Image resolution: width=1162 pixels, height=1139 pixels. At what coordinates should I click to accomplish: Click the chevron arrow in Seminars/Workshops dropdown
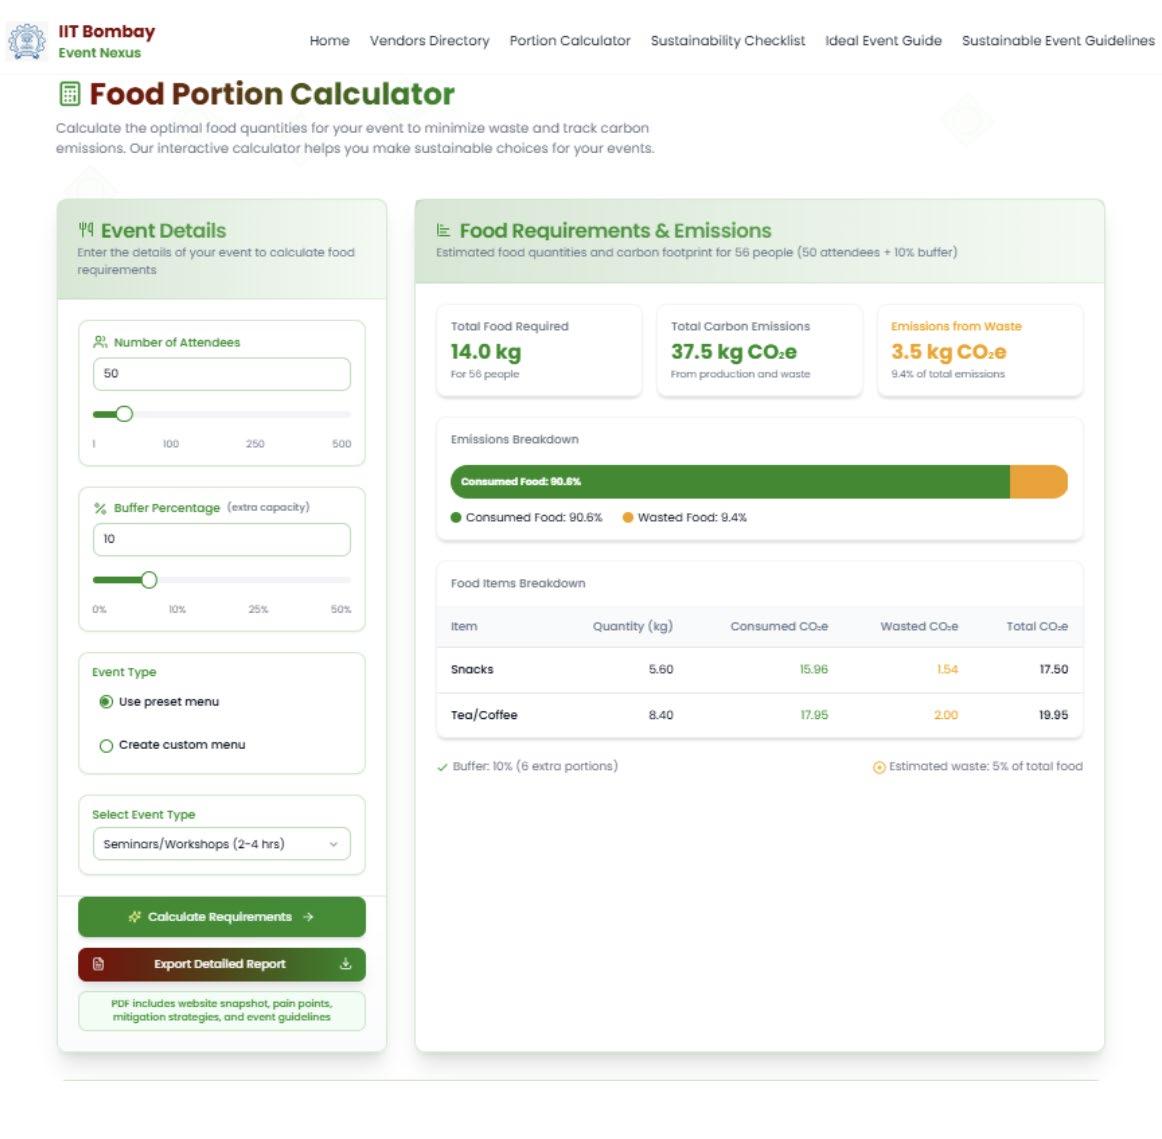point(333,844)
